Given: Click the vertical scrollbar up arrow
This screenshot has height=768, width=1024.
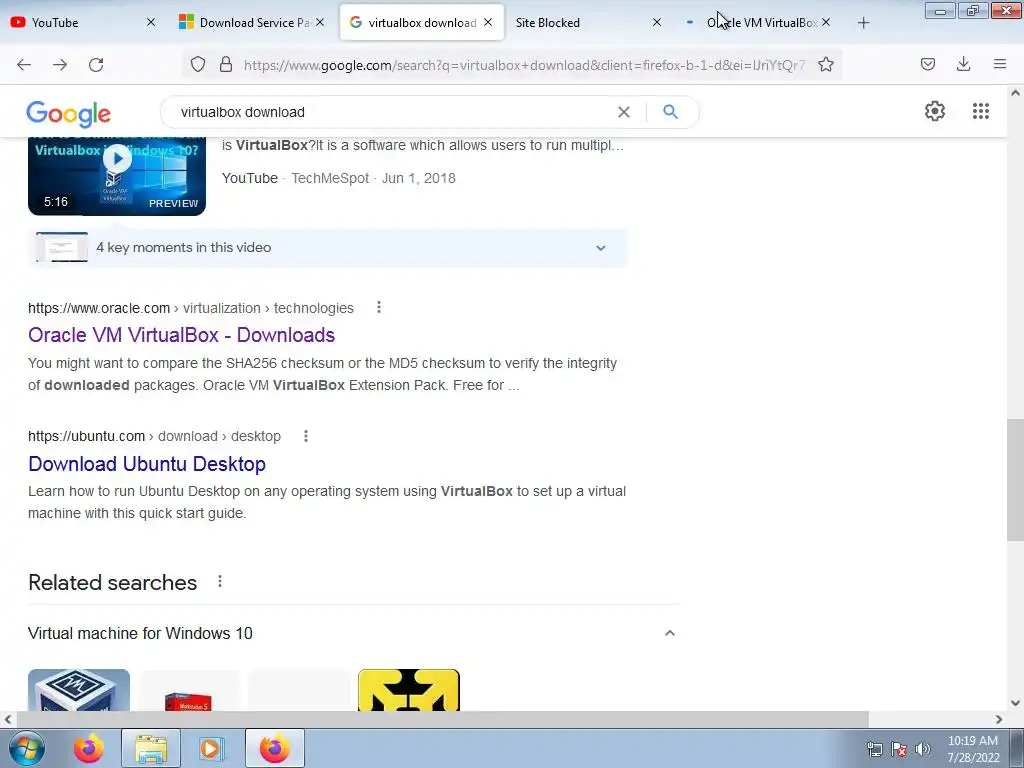Looking at the screenshot, I should click(1015, 93).
